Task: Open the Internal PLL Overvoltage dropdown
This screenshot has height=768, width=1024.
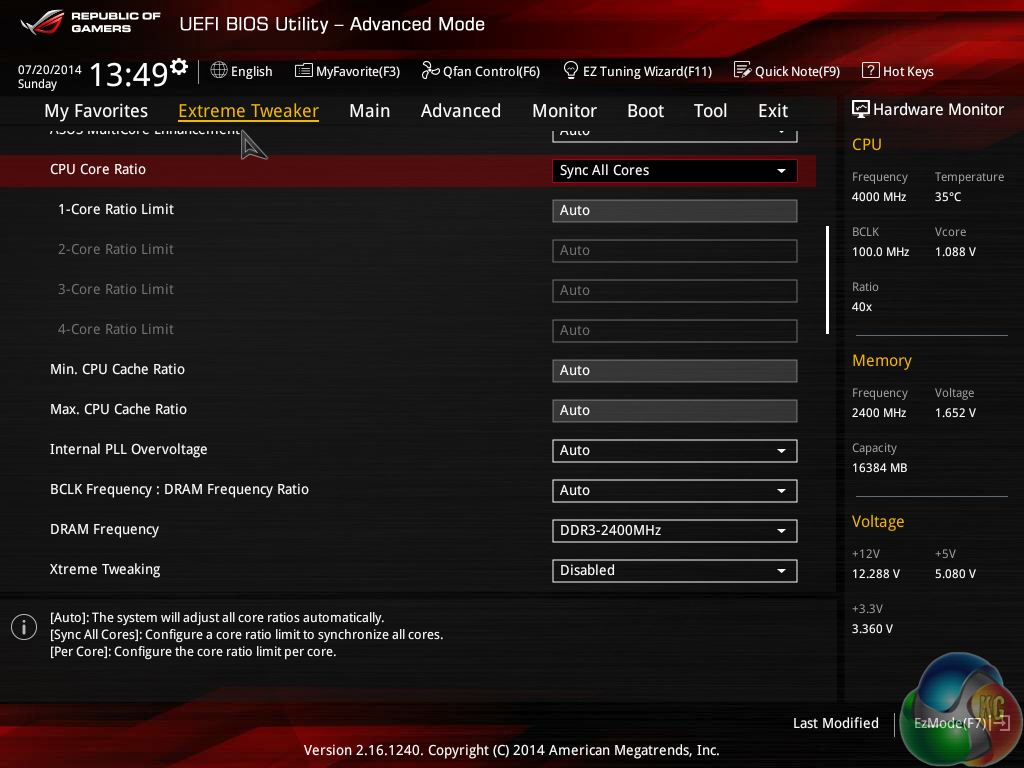Action: point(675,451)
